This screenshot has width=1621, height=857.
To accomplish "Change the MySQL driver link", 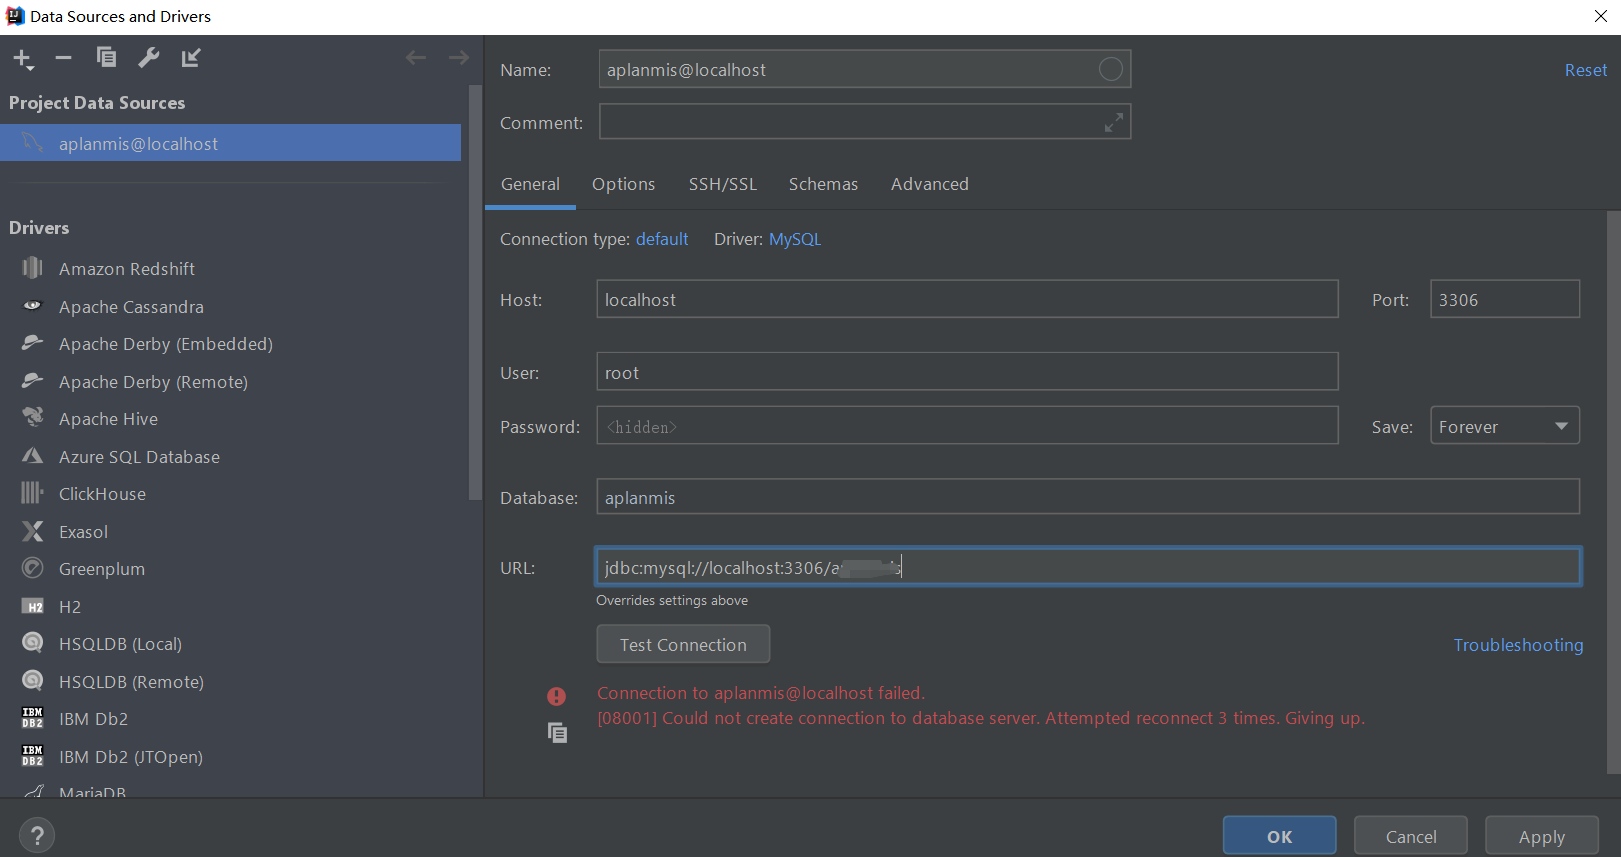I will coord(795,239).
